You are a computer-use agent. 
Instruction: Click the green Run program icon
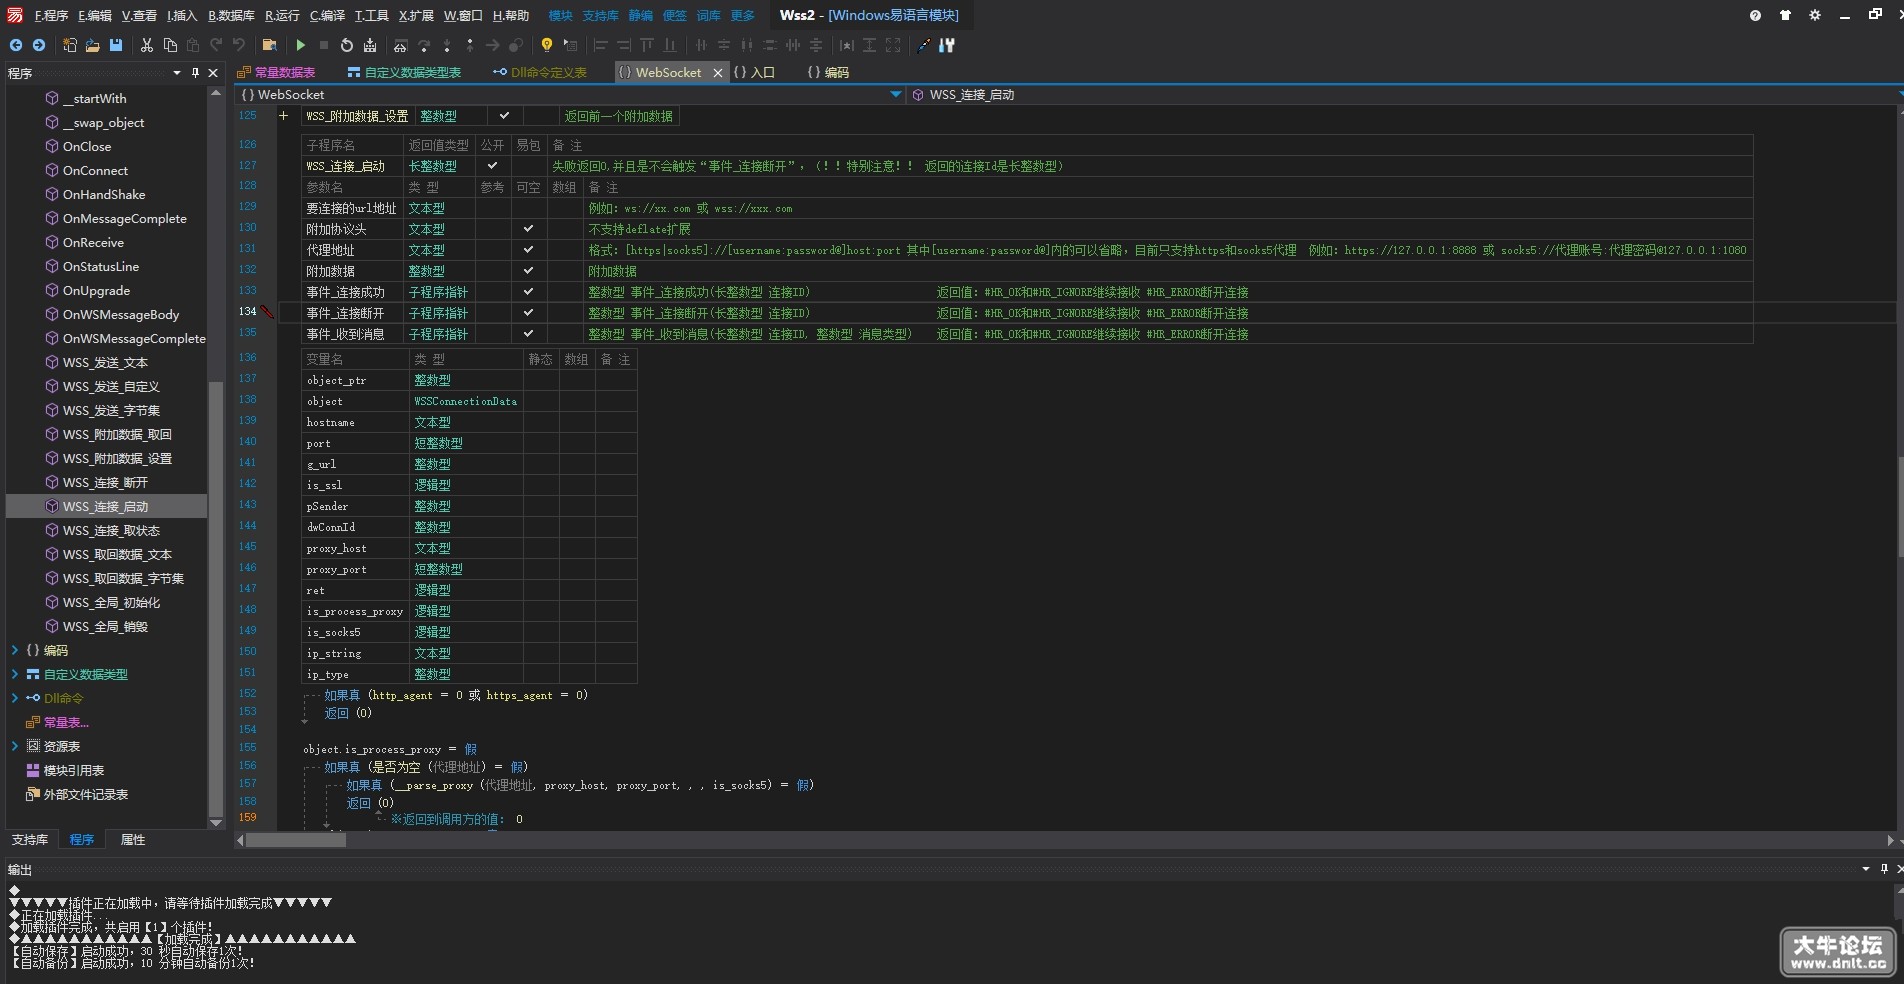300,45
